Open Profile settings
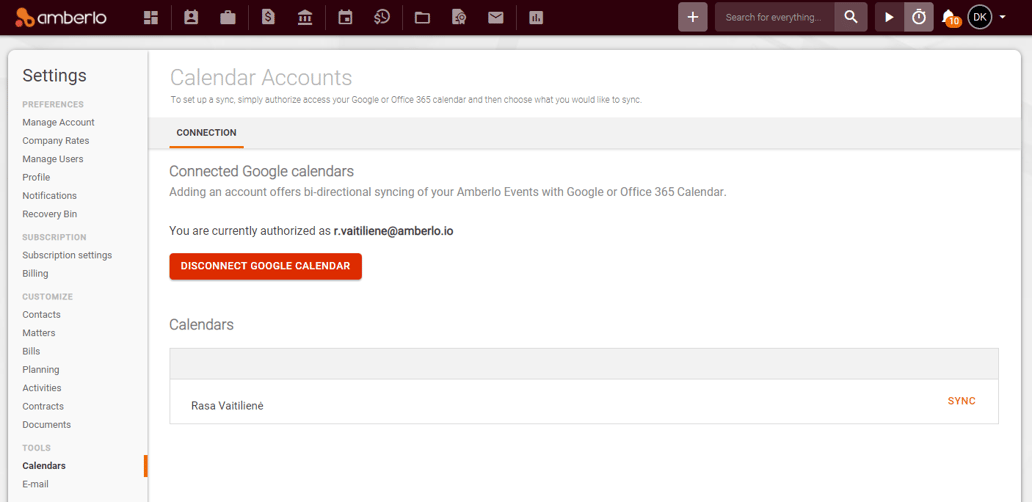 [x=36, y=178]
